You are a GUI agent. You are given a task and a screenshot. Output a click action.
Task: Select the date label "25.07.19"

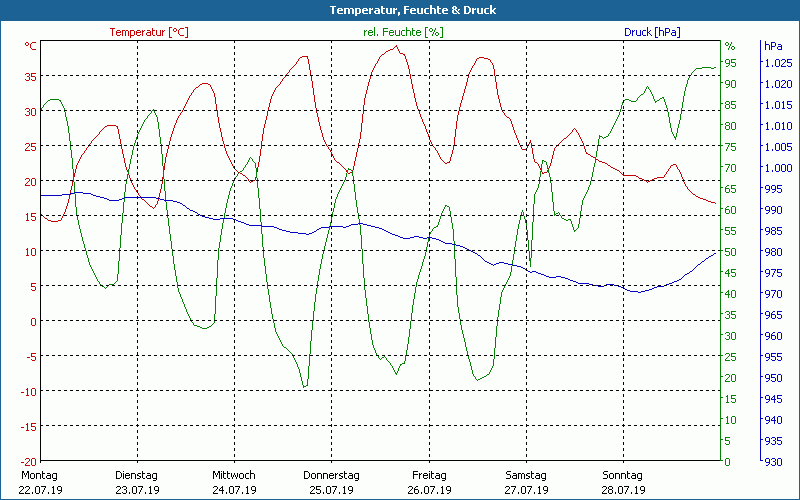tap(331, 490)
